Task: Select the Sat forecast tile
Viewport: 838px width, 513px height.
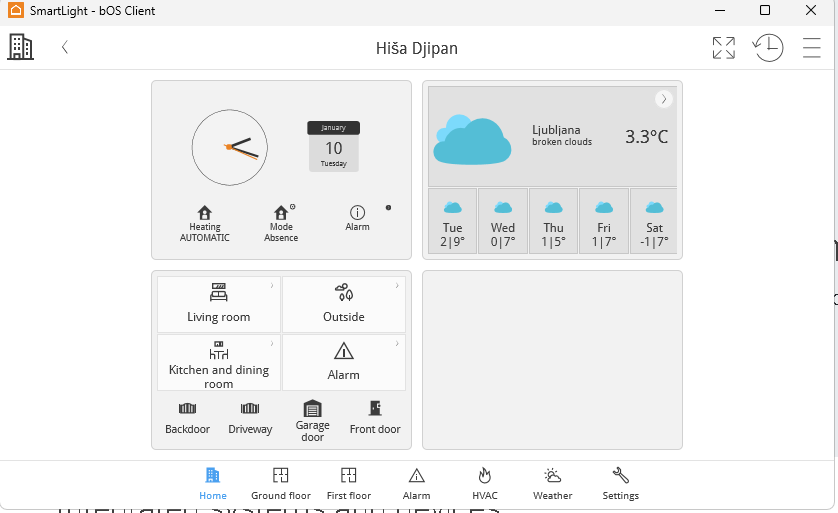Action: point(654,221)
